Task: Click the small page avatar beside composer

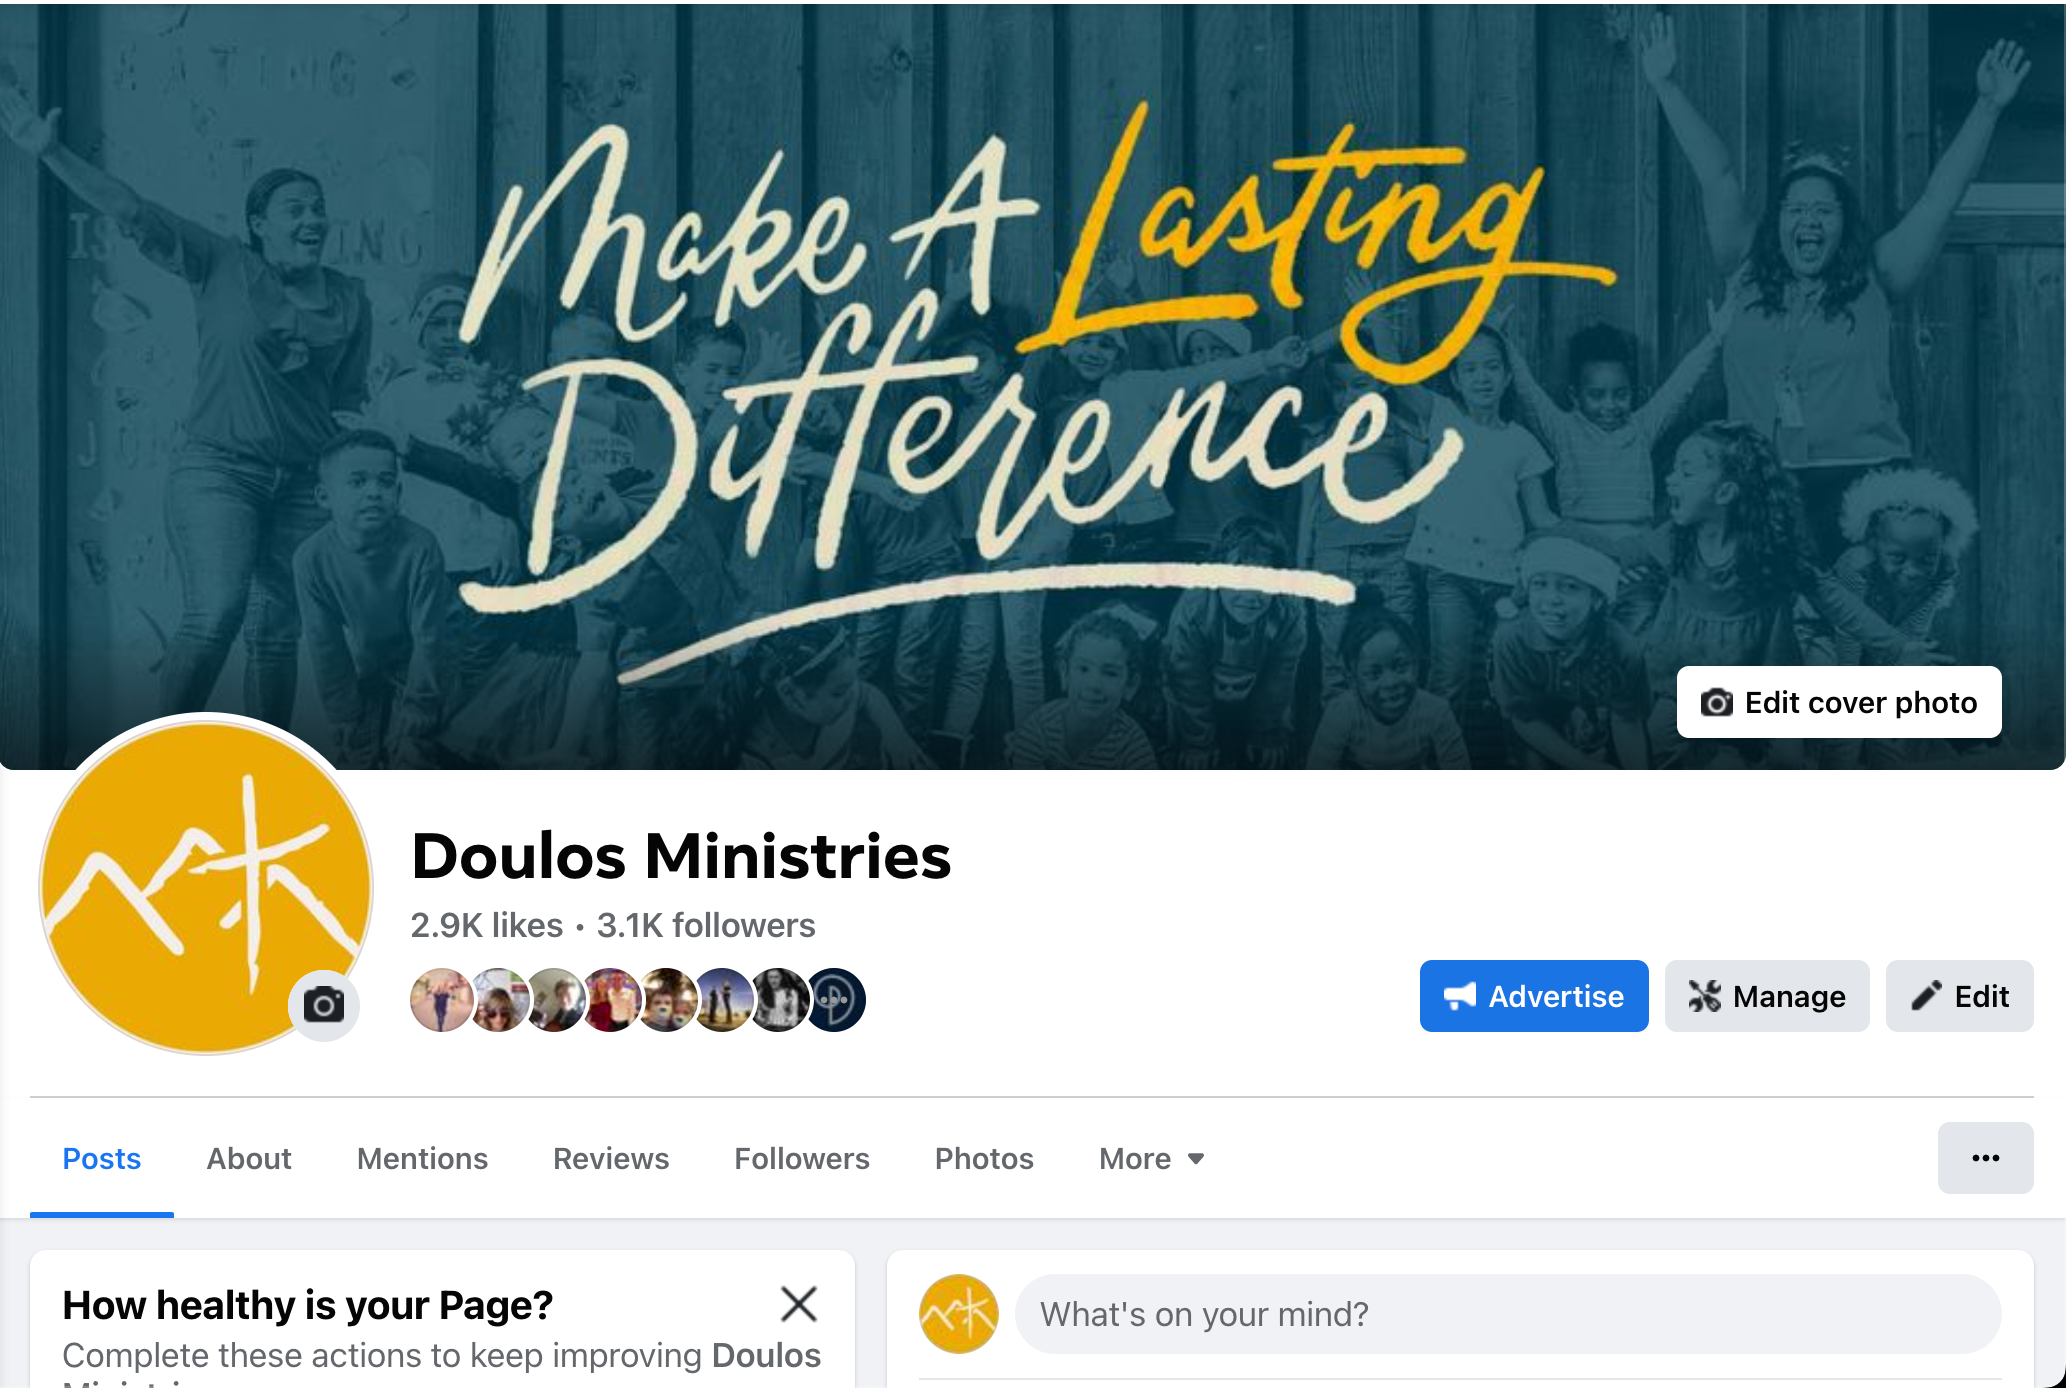Action: tap(958, 1314)
